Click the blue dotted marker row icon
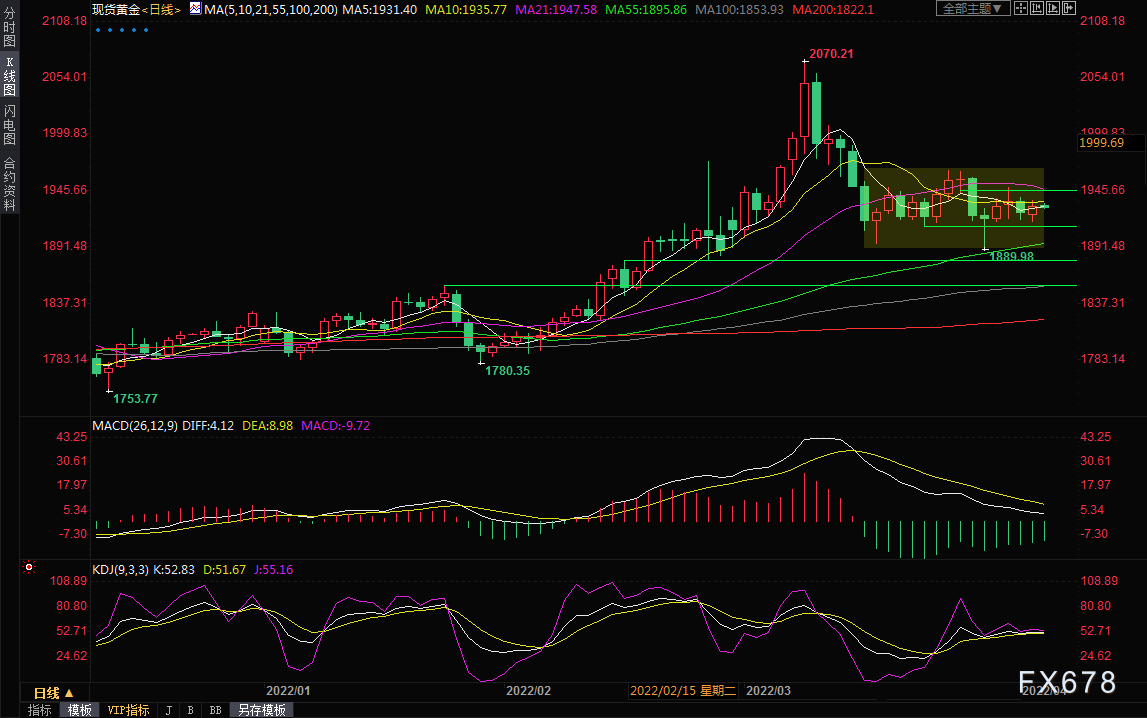This screenshot has width=1147, height=718. click(x=122, y=30)
